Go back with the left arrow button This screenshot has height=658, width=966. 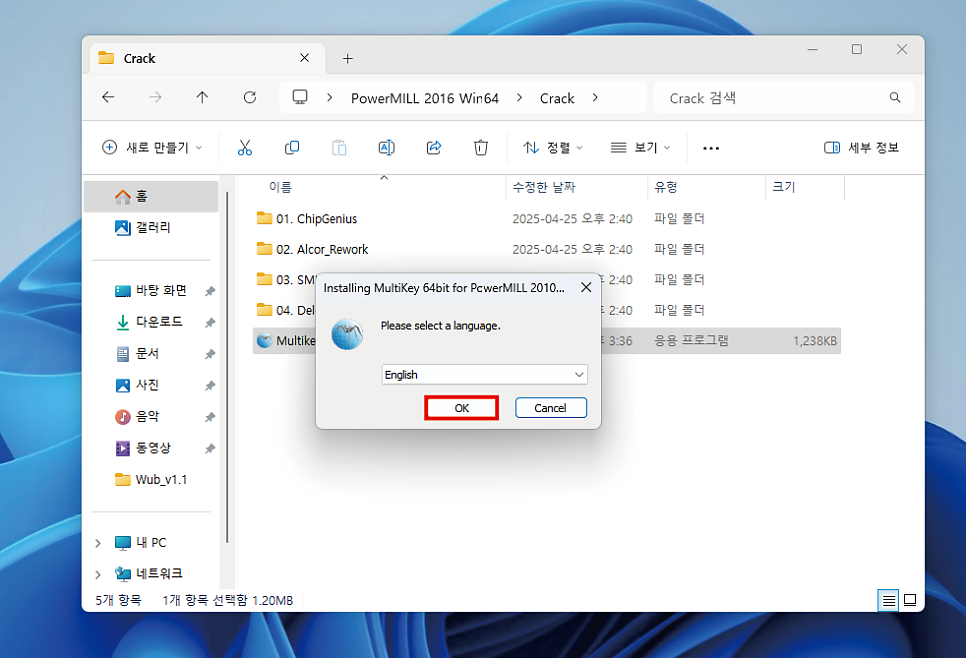coord(108,97)
